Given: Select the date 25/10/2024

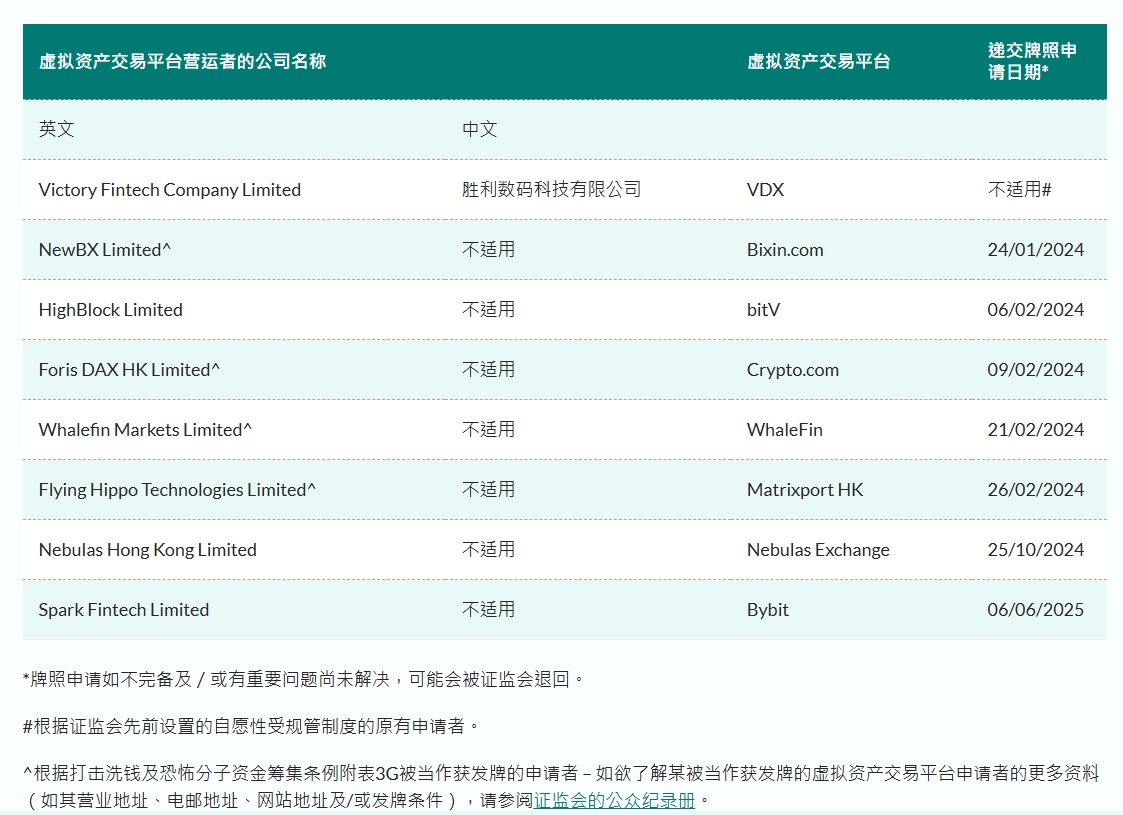Looking at the screenshot, I should click(1036, 550).
